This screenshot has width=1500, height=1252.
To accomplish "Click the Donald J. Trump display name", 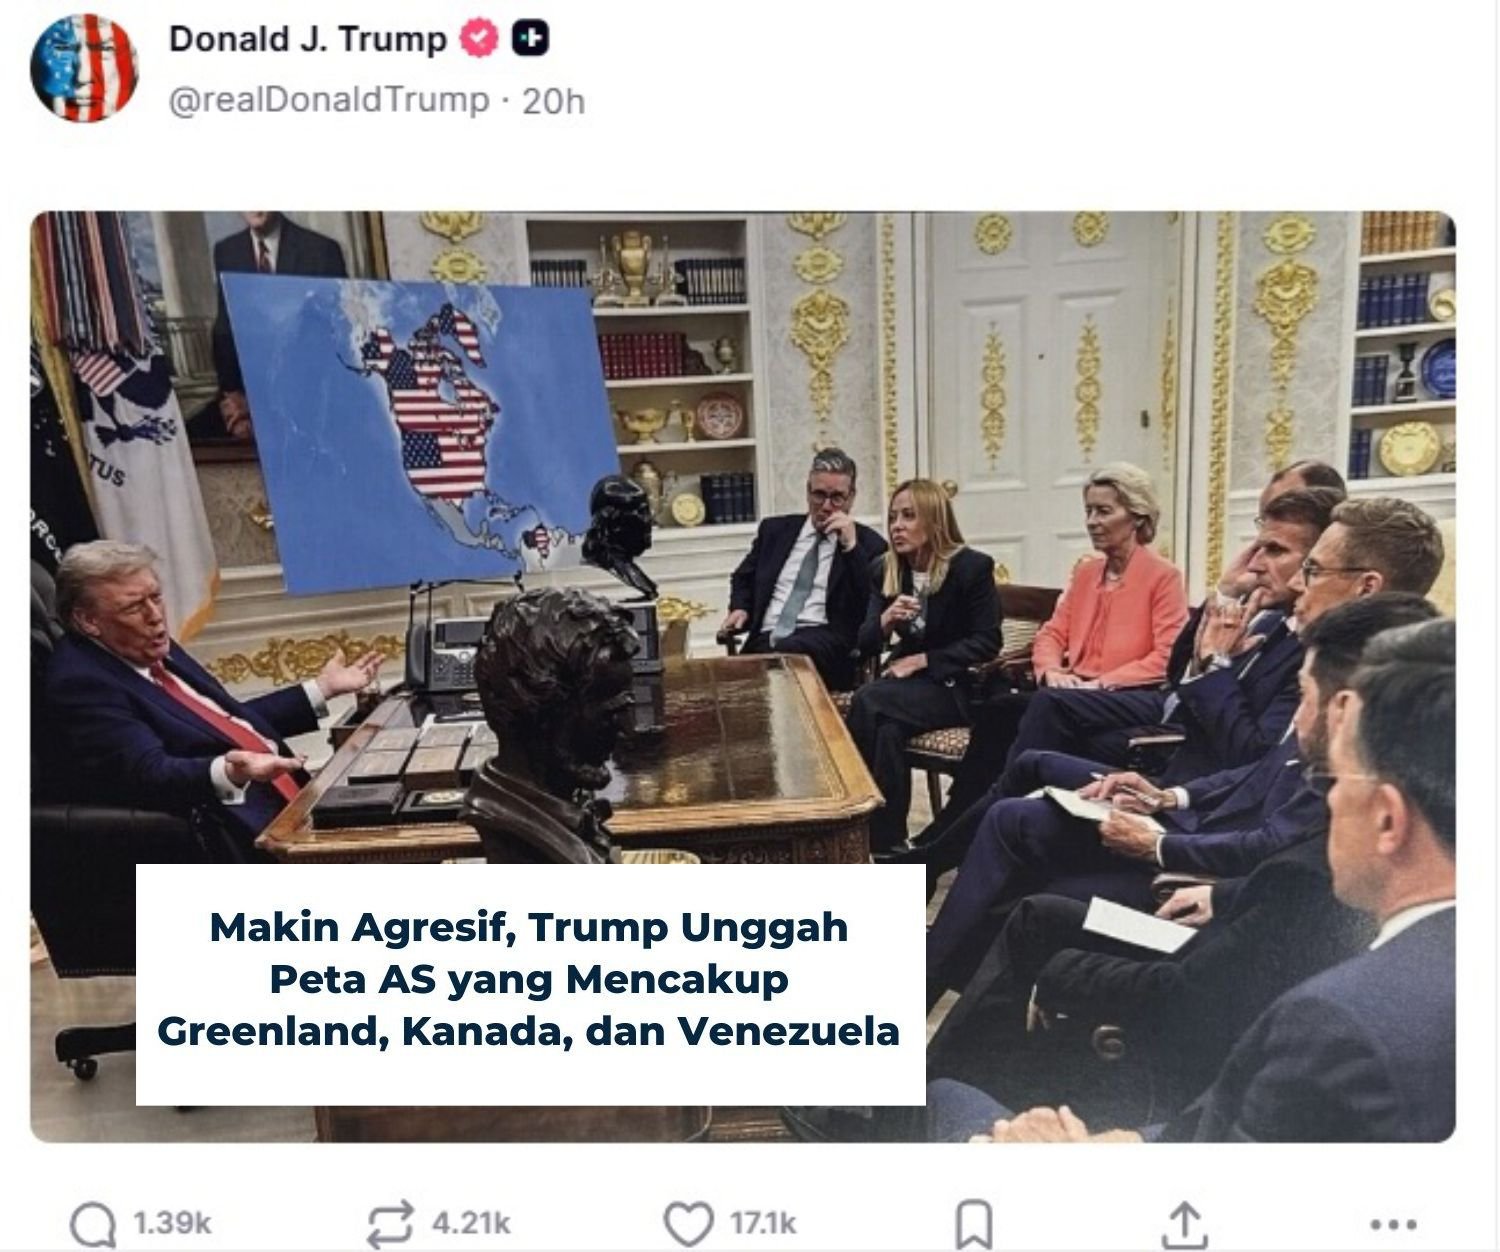I will click(x=307, y=39).
